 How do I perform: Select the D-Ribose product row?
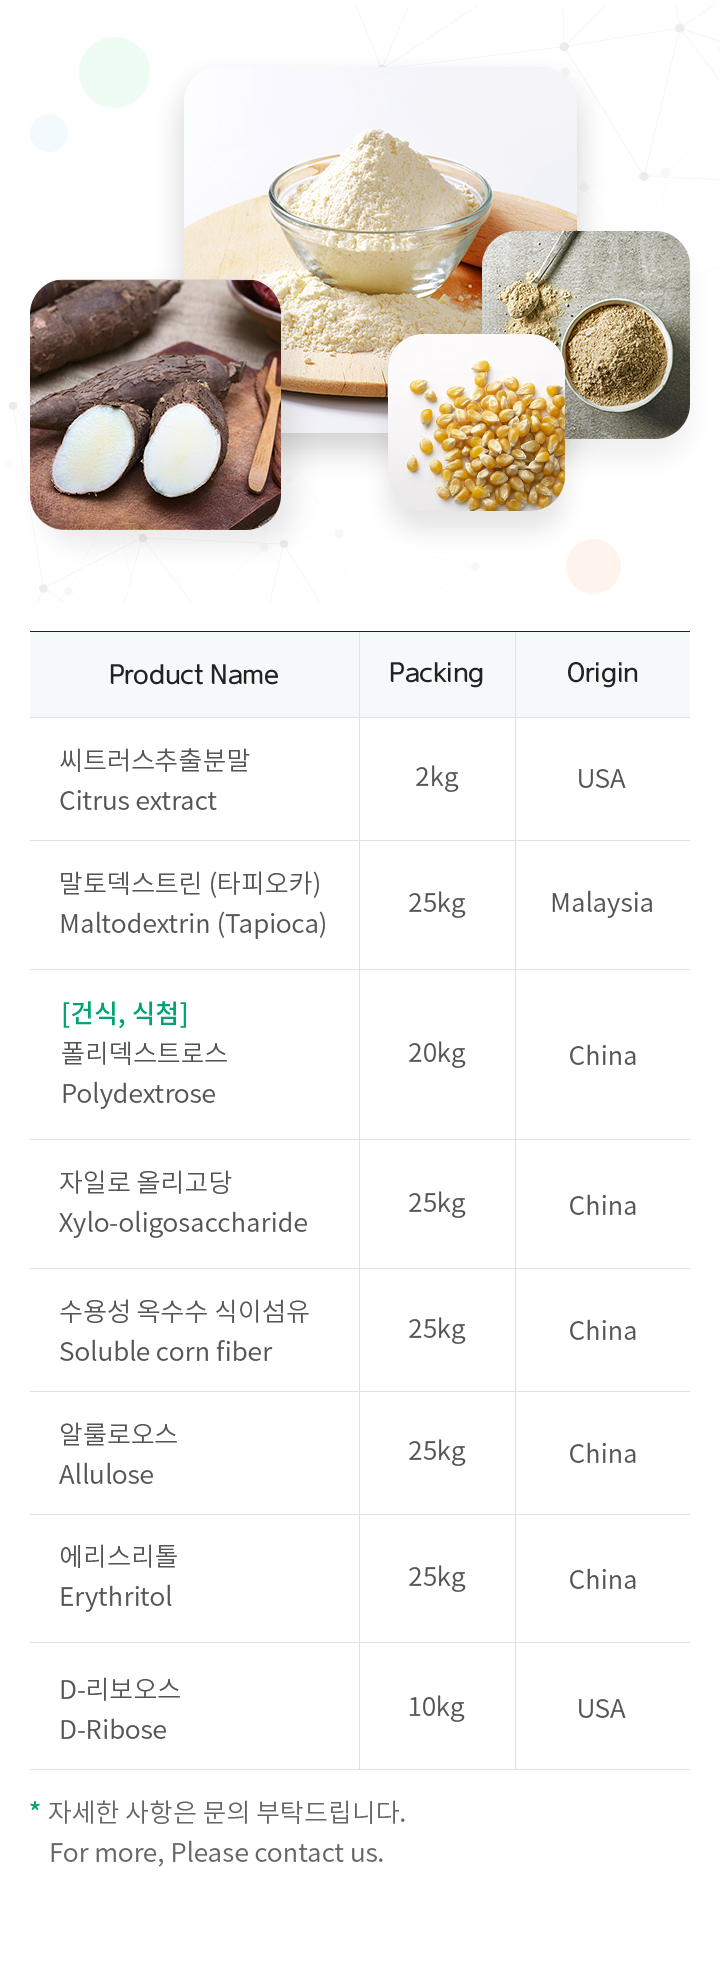click(360, 1706)
